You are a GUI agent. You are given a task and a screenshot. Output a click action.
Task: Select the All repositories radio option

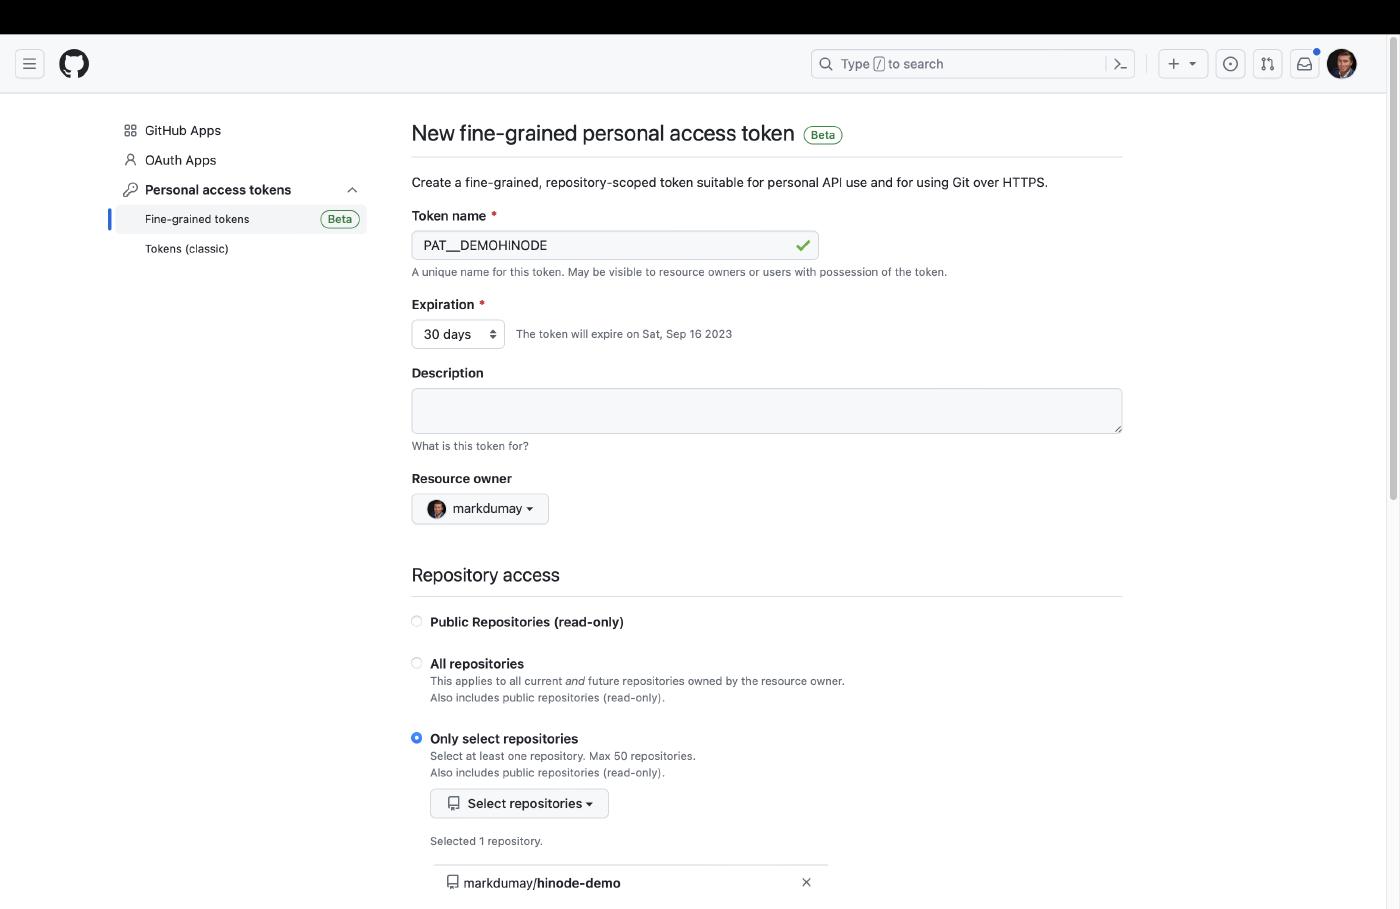click(417, 664)
